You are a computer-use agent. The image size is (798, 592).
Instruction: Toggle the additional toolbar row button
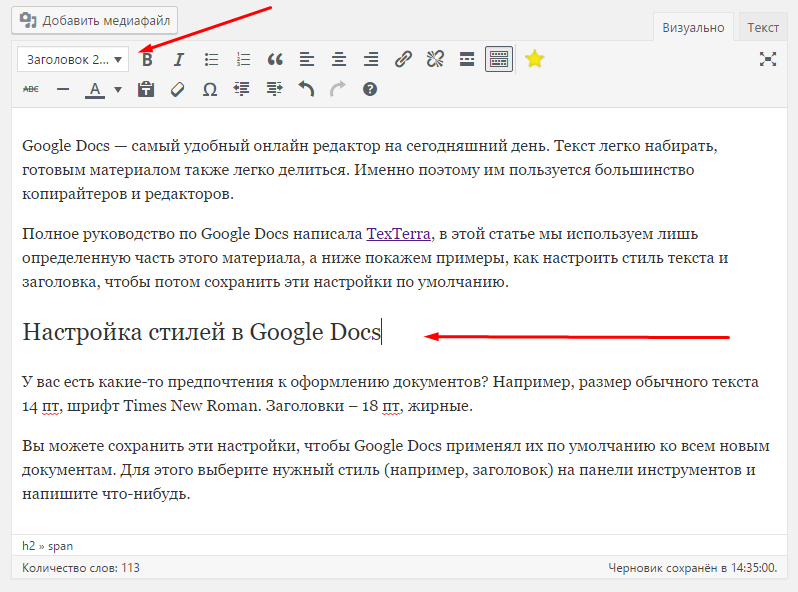coord(499,60)
